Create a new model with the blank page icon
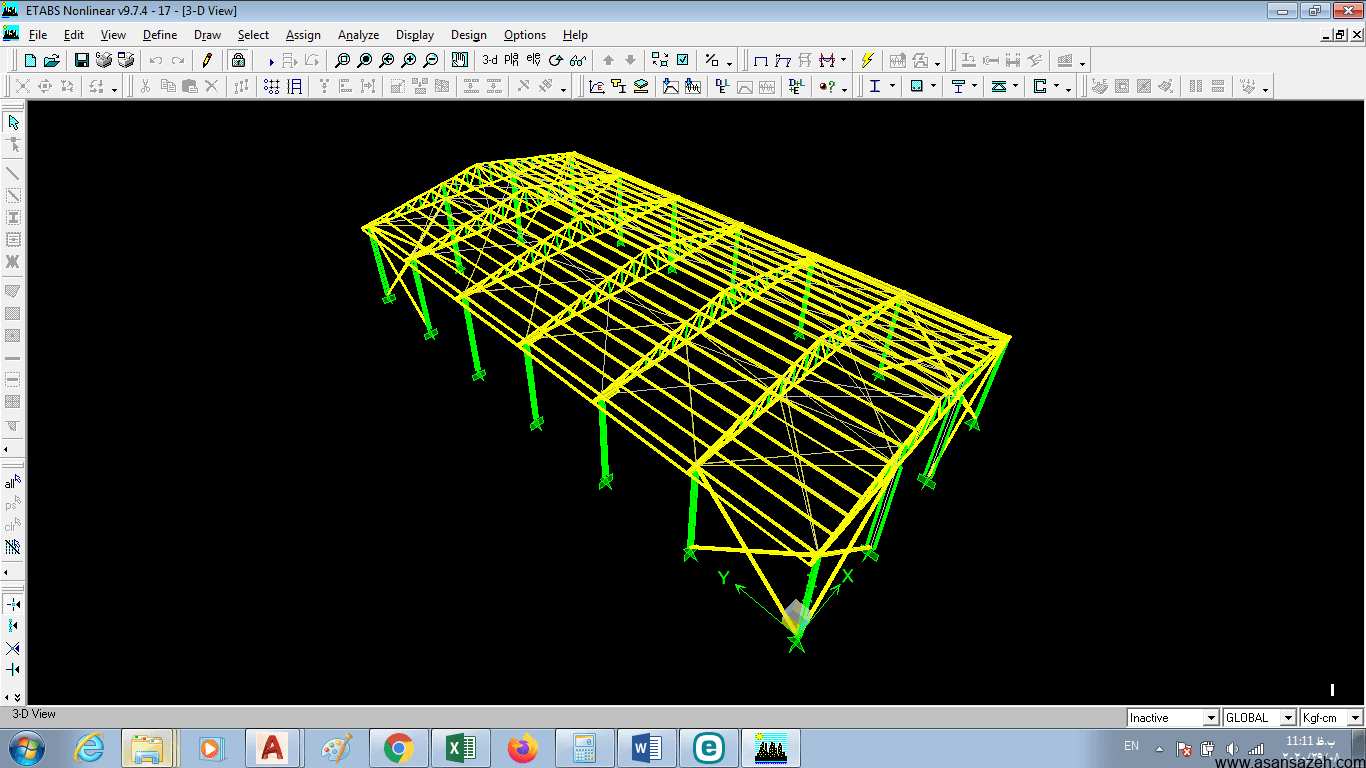 tap(31, 60)
